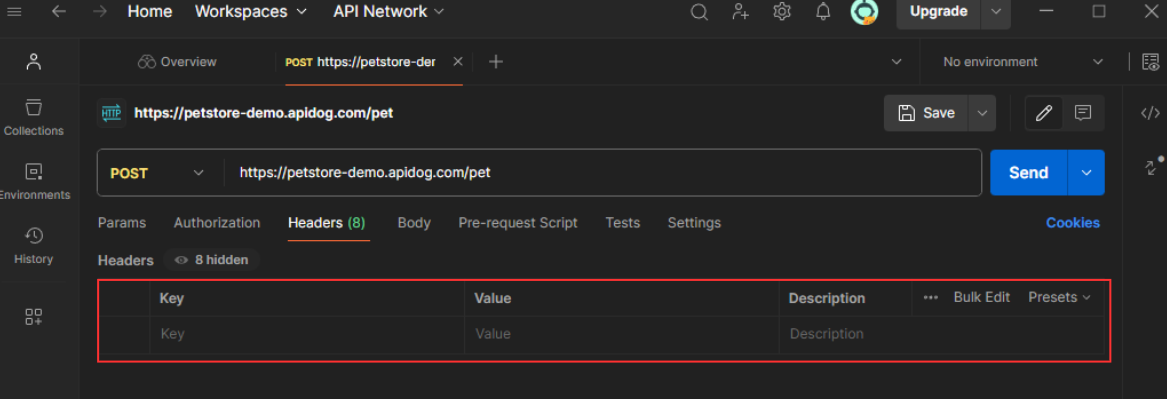Click Bulk Edit
The width and height of the screenshot is (1167, 399).
click(x=982, y=297)
